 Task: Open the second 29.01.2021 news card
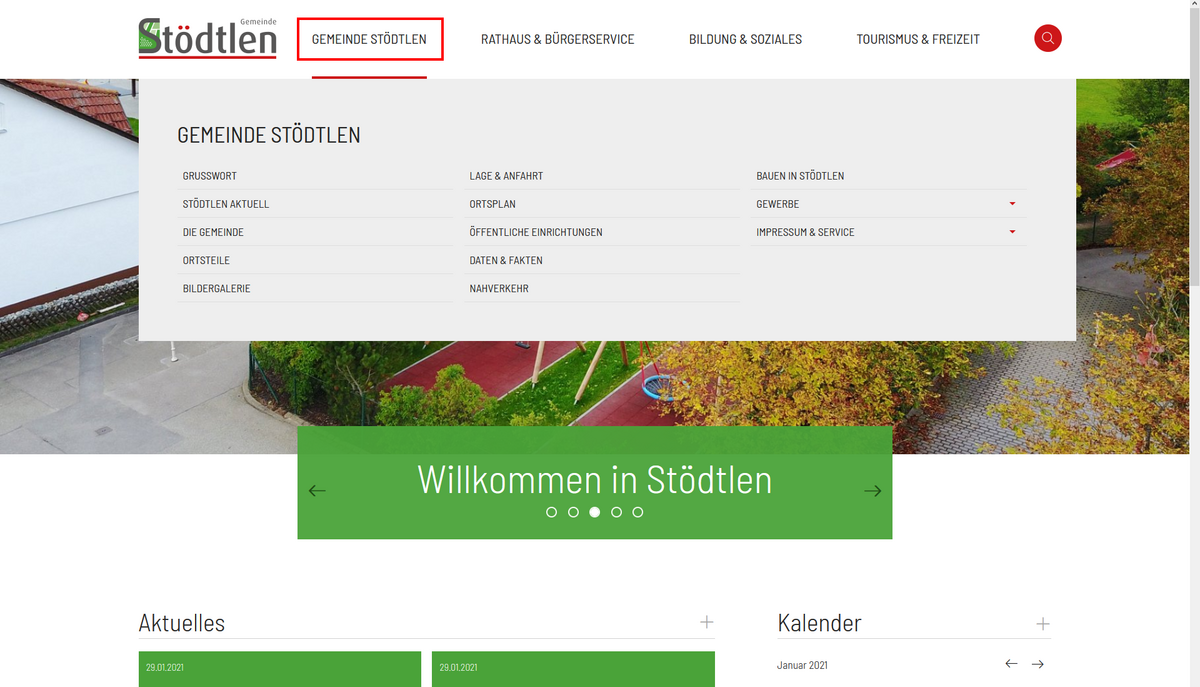pyautogui.click(x=573, y=669)
